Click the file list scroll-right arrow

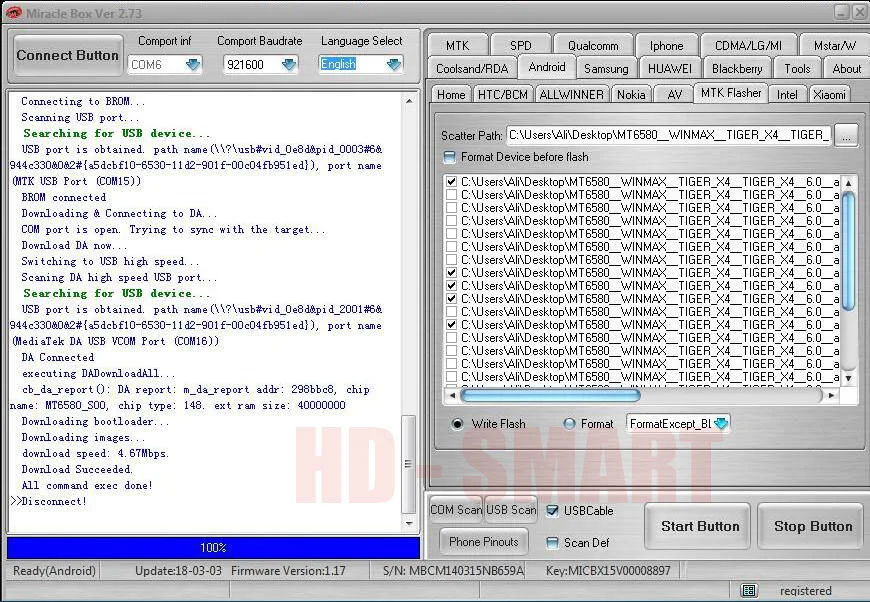(831, 395)
